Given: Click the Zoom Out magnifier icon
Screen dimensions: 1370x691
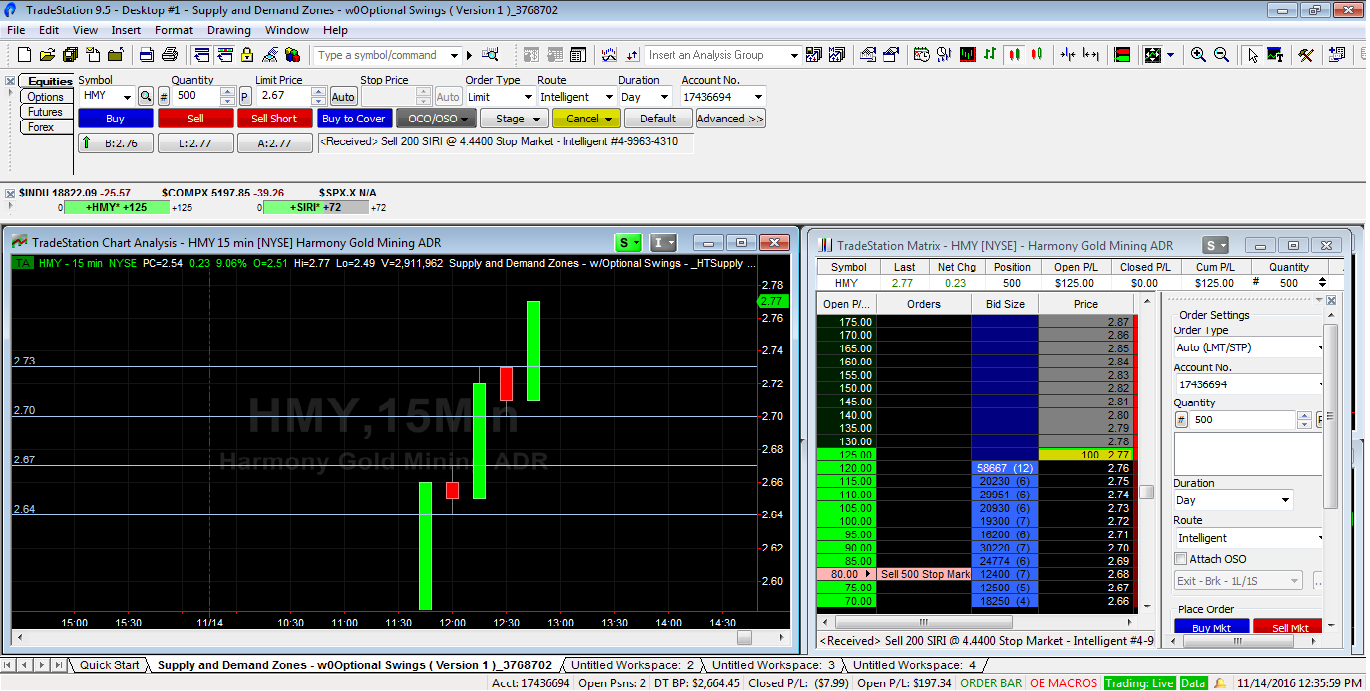Looking at the screenshot, I should click(x=1221, y=55).
